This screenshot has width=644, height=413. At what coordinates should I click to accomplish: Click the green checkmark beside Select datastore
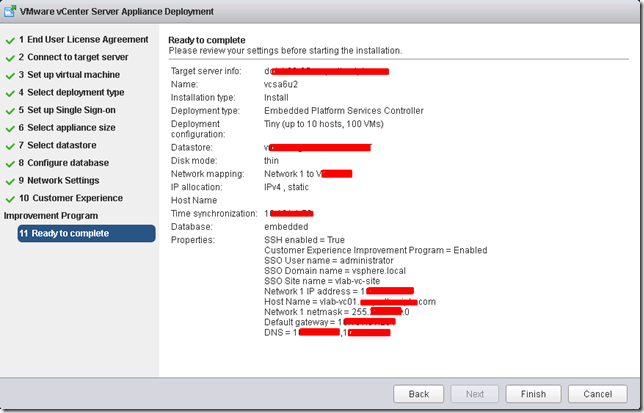pos(10,146)
